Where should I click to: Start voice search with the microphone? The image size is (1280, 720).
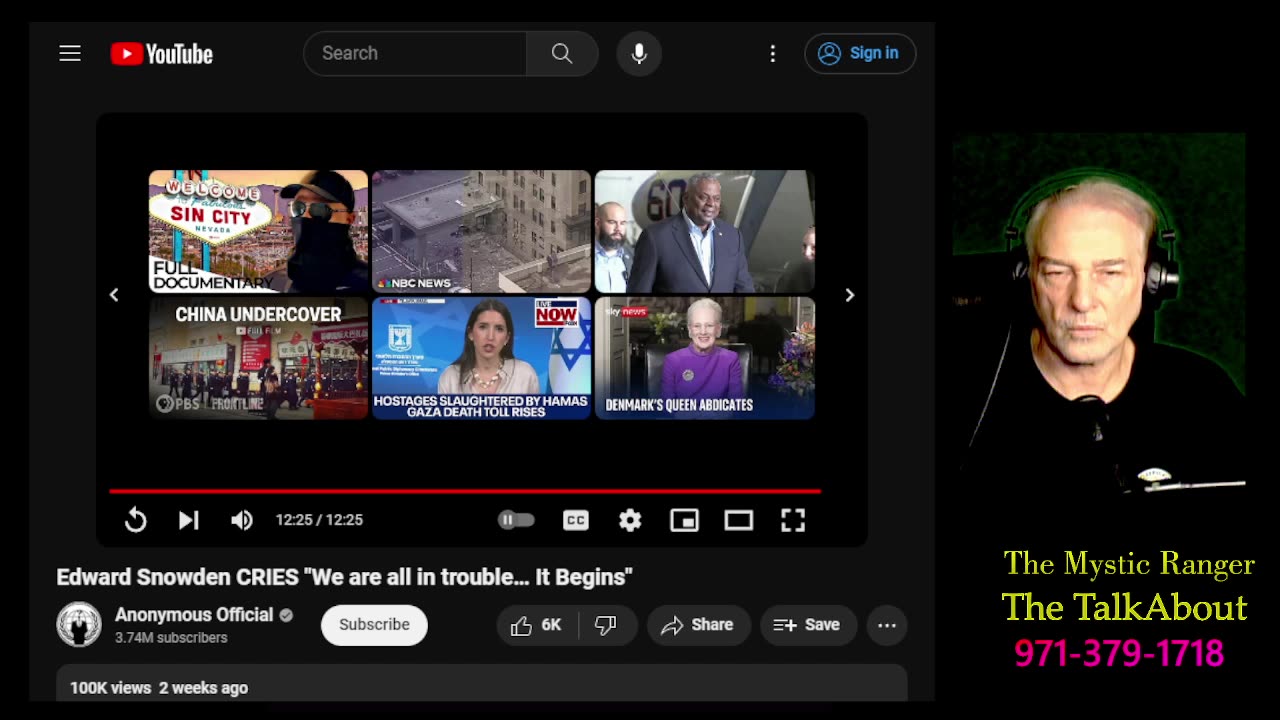[x=639, y=54]
